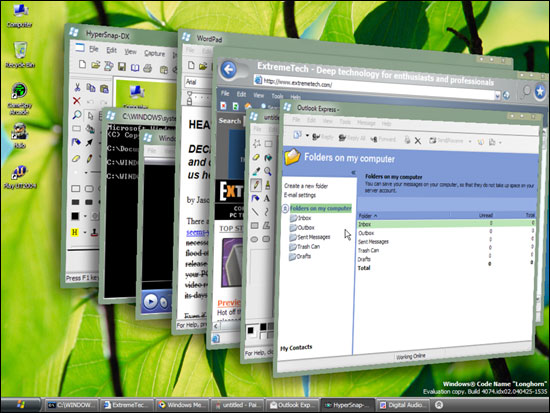Collapse the Folders on my computer tree
The width and height of the screenshot is (550, 413).
(285, 208)
